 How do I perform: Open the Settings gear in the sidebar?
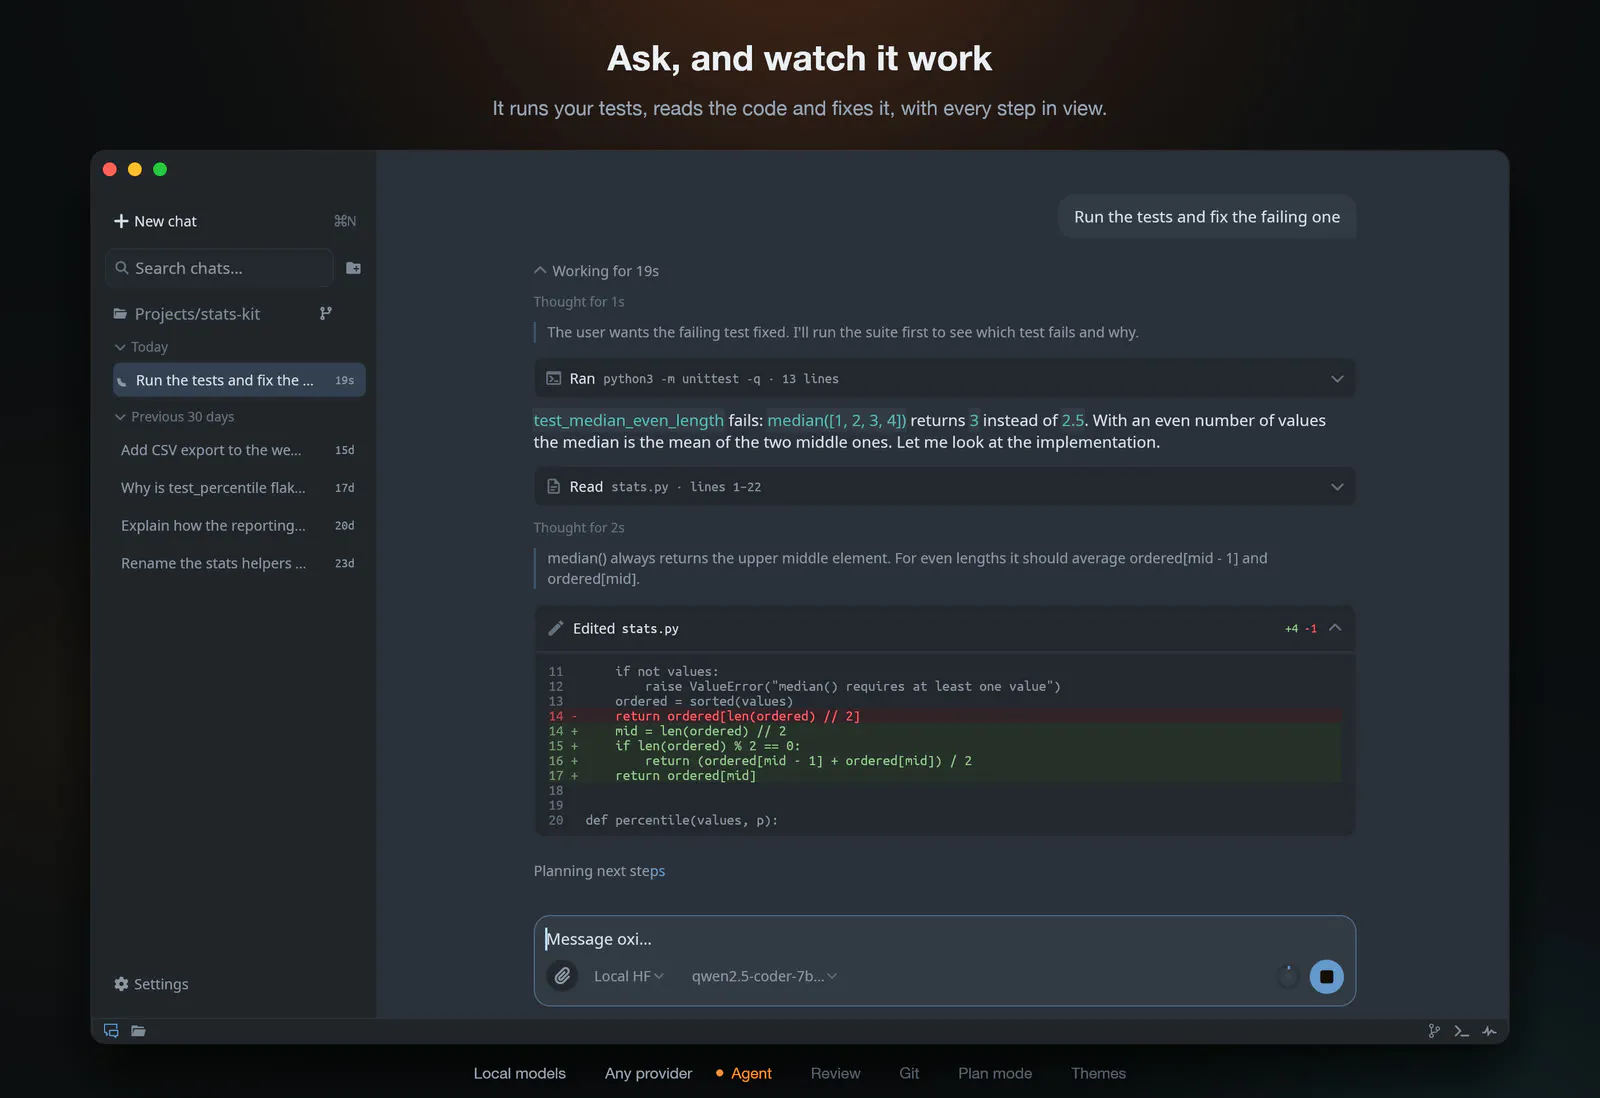[x=121, y=984]
